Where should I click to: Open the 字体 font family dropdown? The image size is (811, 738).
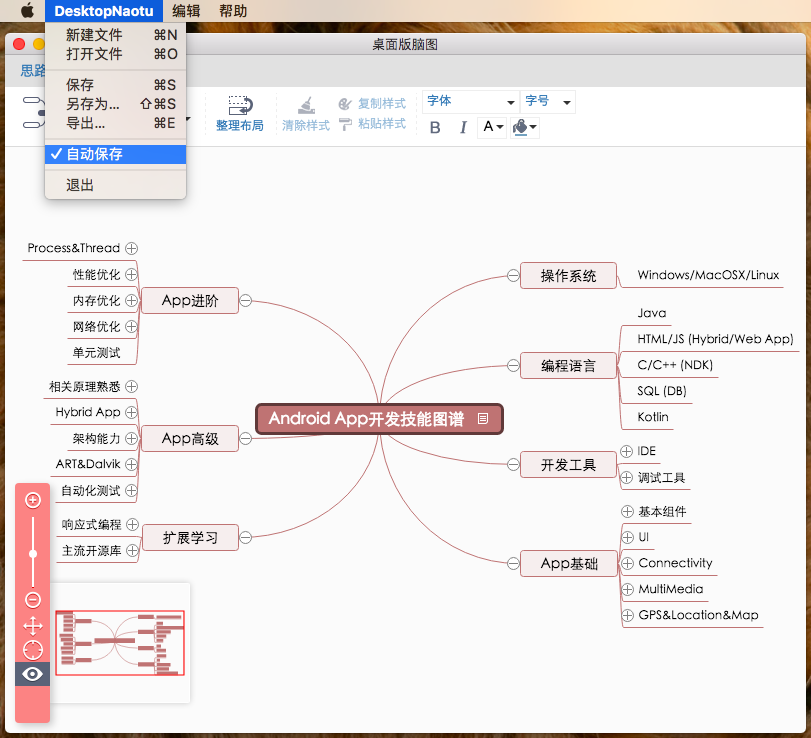click(x=470, y=101)
